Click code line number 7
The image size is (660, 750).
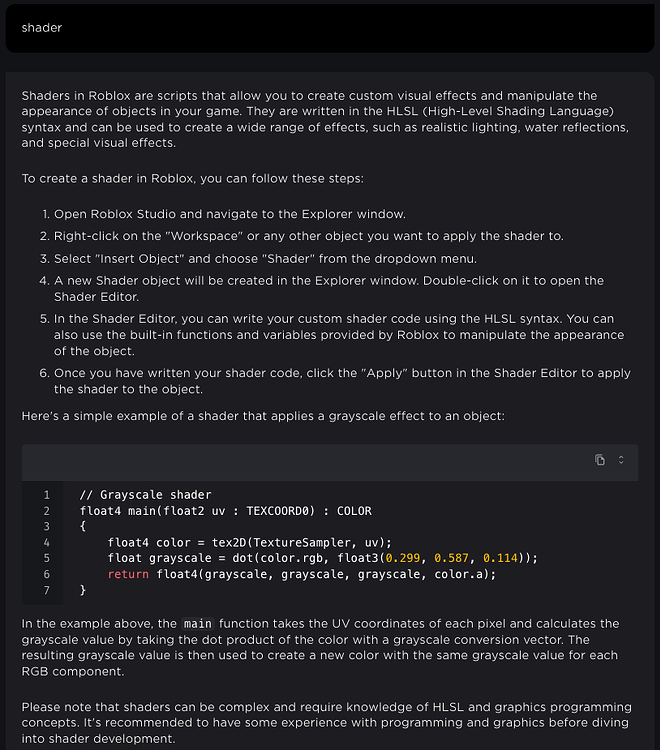[x=46, y=590]
